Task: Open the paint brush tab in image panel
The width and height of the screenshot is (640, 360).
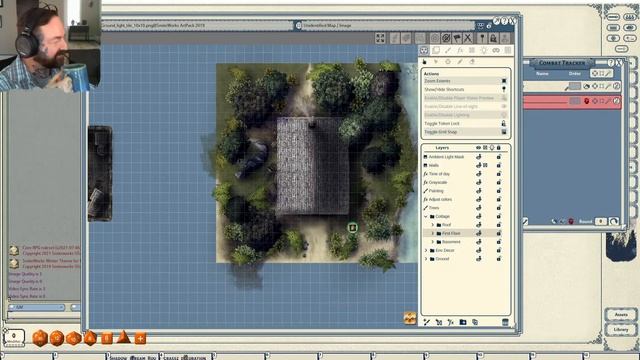Action: tap(448, 50)
